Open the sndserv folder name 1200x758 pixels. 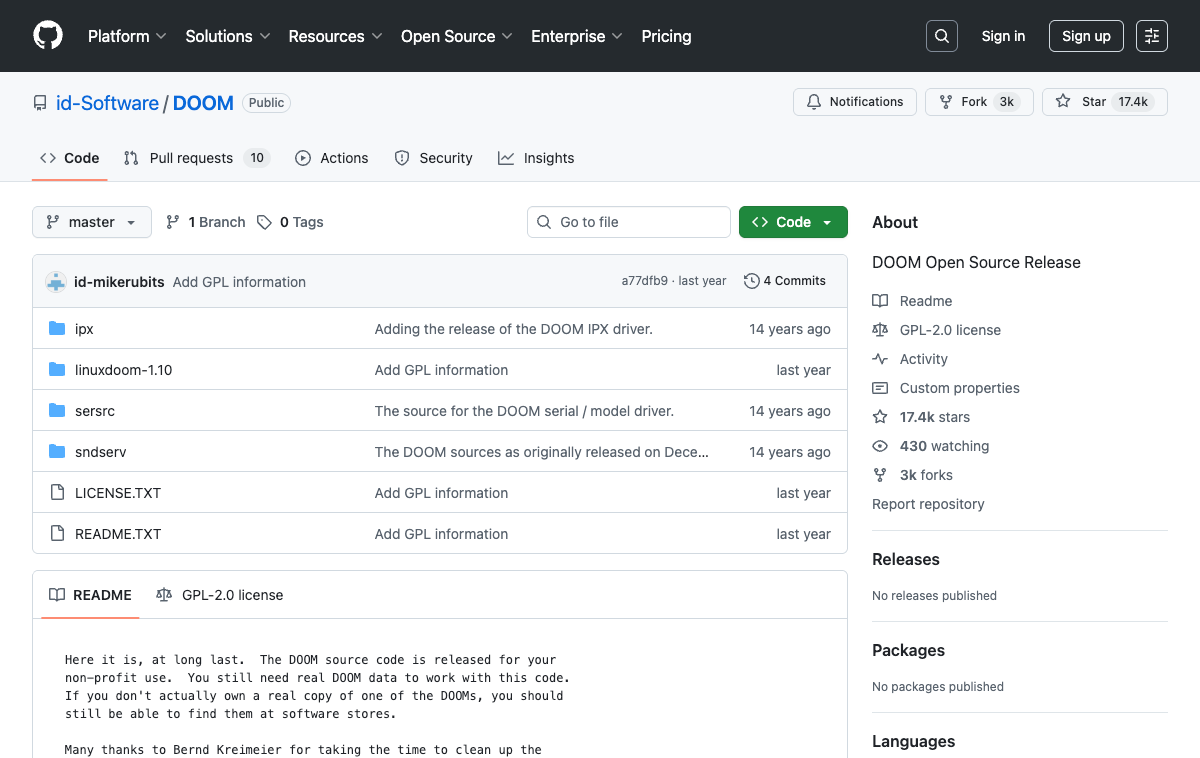coord(101,452)
